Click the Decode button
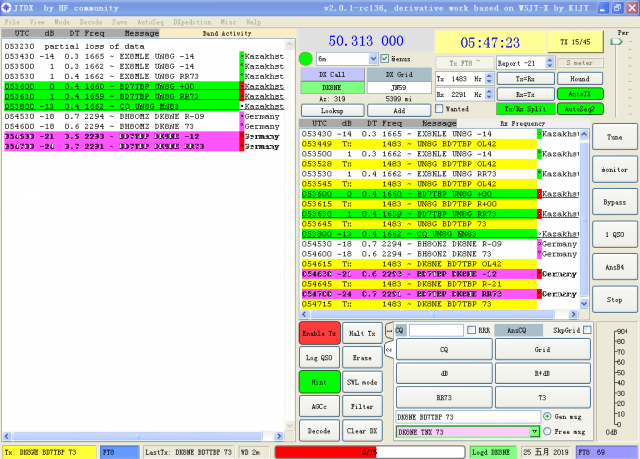 320,431
